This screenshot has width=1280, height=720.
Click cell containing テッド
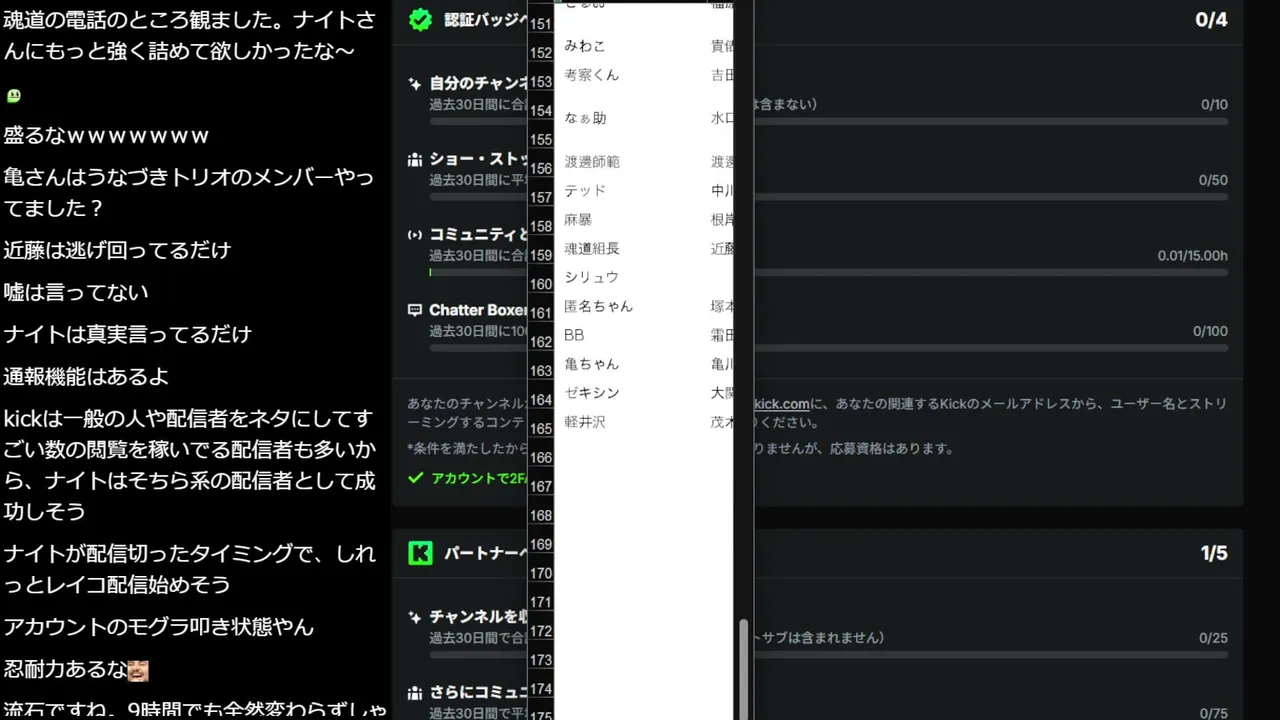coord(585,191)
